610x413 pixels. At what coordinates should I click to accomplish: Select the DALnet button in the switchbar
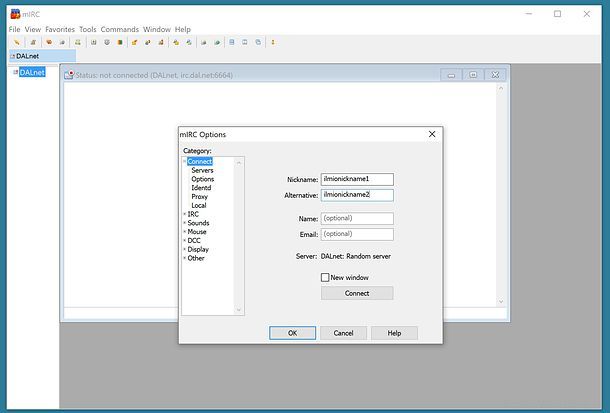click(28, 57)
